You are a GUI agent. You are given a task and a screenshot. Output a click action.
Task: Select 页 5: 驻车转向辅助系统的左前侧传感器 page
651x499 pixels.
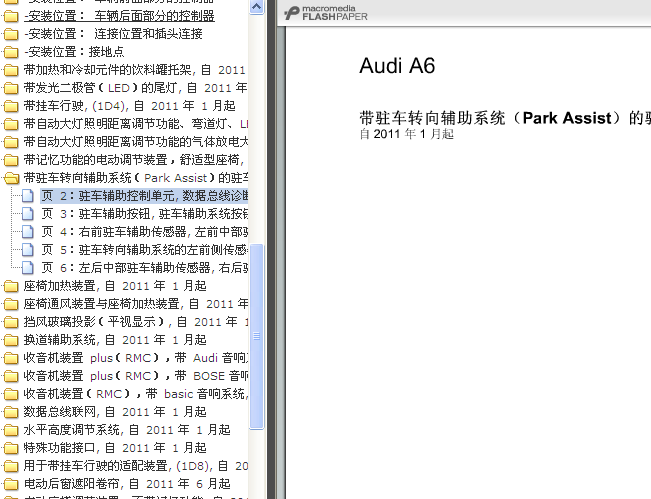point(144,250)
